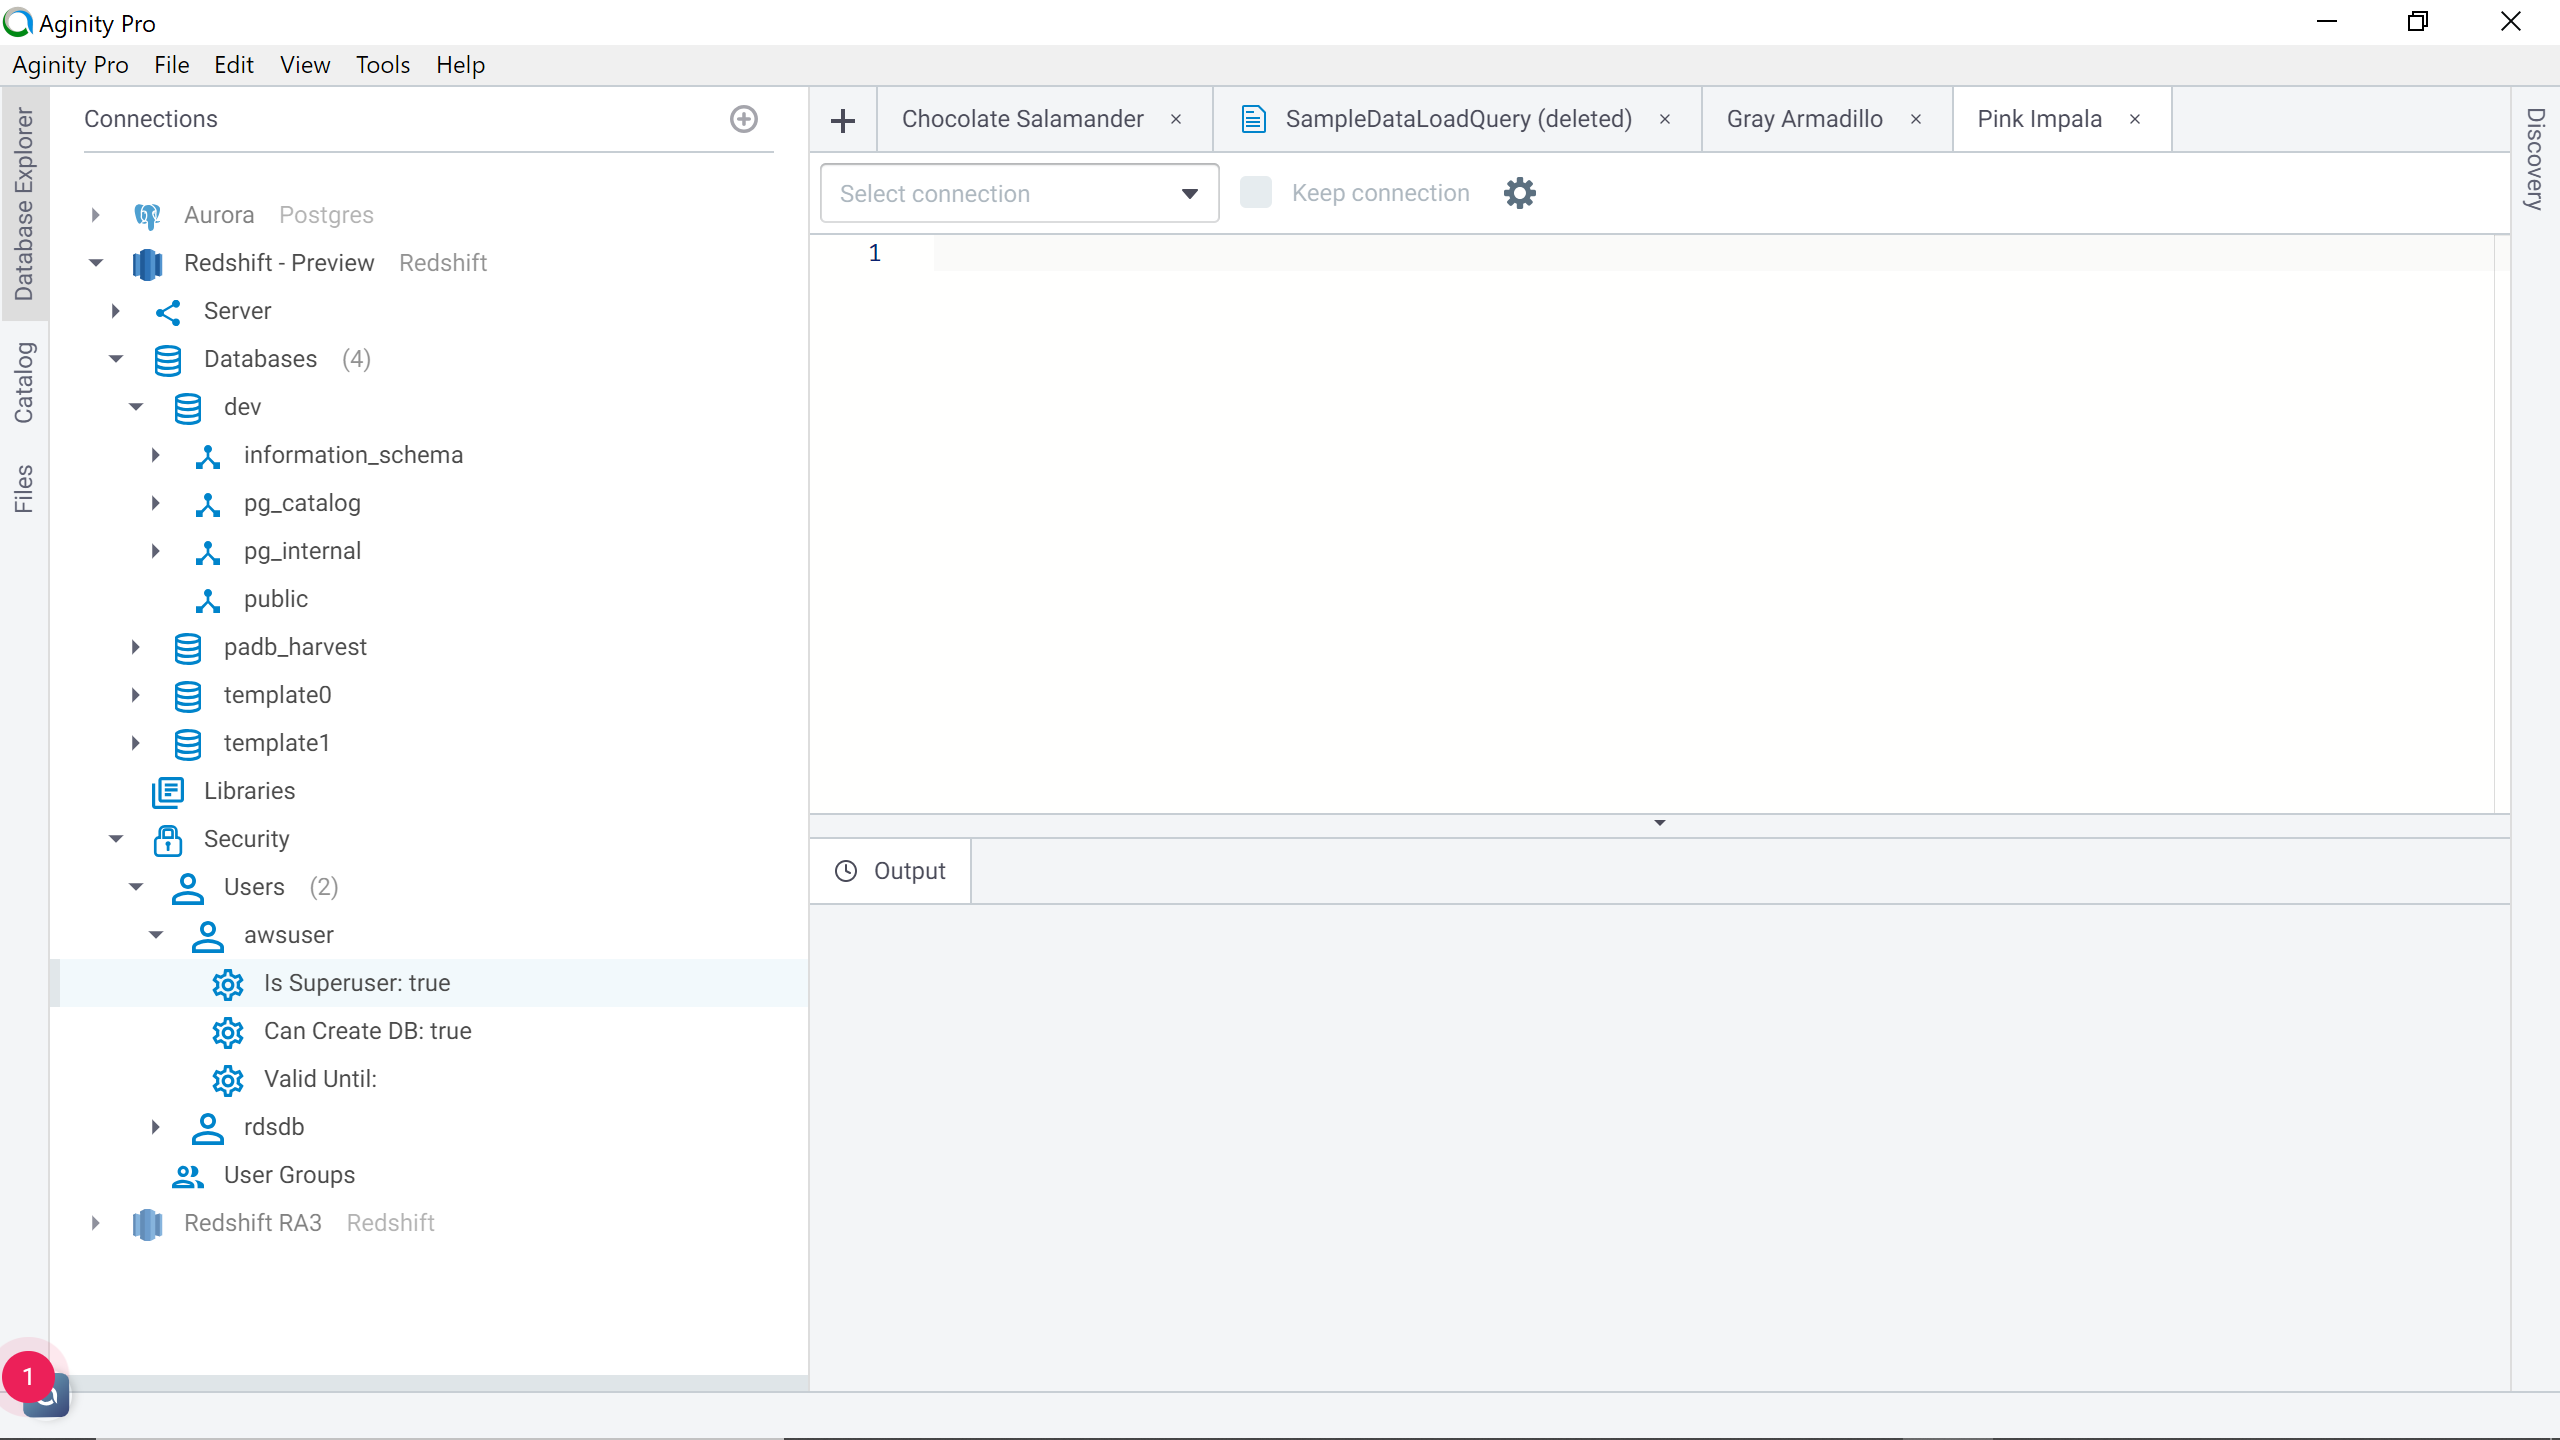The height and width of the screenshot is (1440, 2560).
Task: Open the Catalog side panel
Action: pyautogui.click(x=24, y=382)
